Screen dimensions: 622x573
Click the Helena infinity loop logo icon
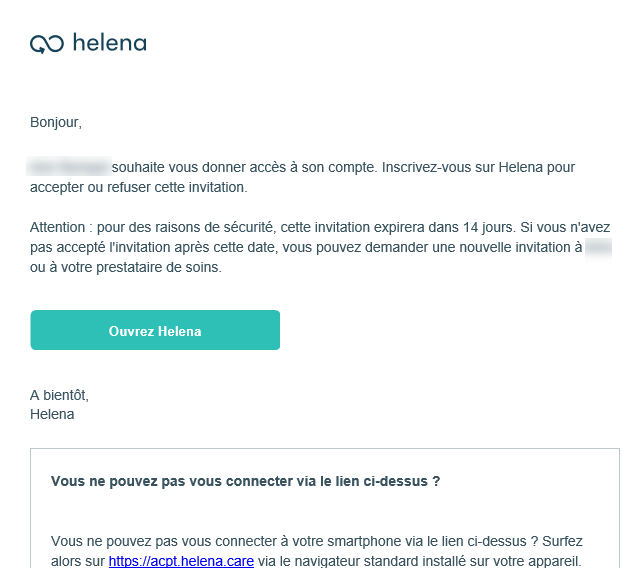click(47, 44)
